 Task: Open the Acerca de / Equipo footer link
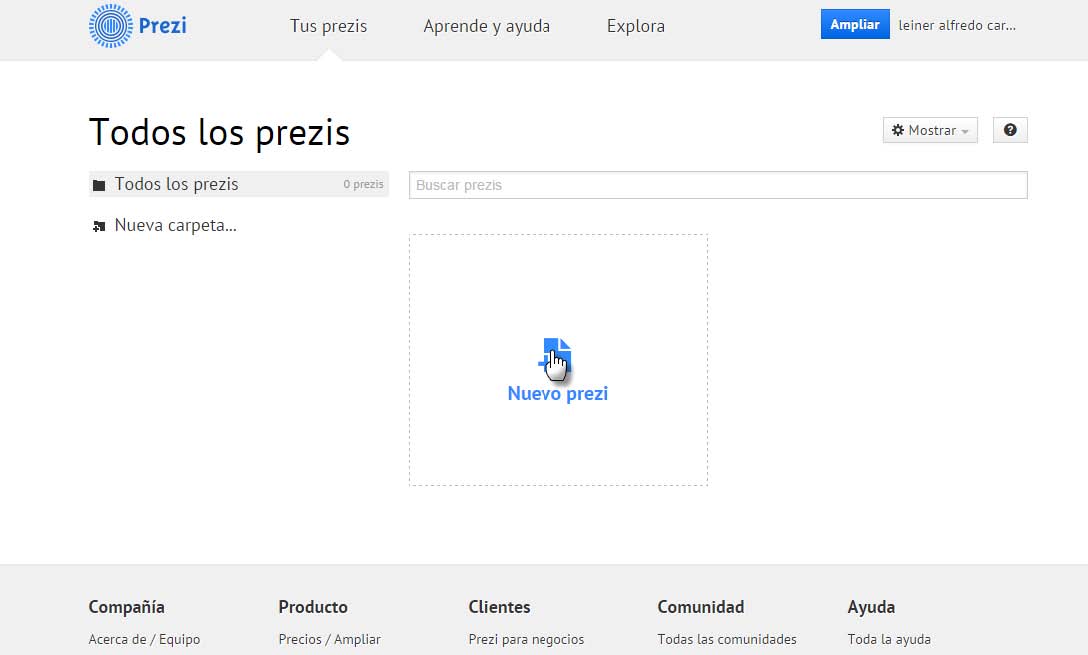[x=144, y=639]
